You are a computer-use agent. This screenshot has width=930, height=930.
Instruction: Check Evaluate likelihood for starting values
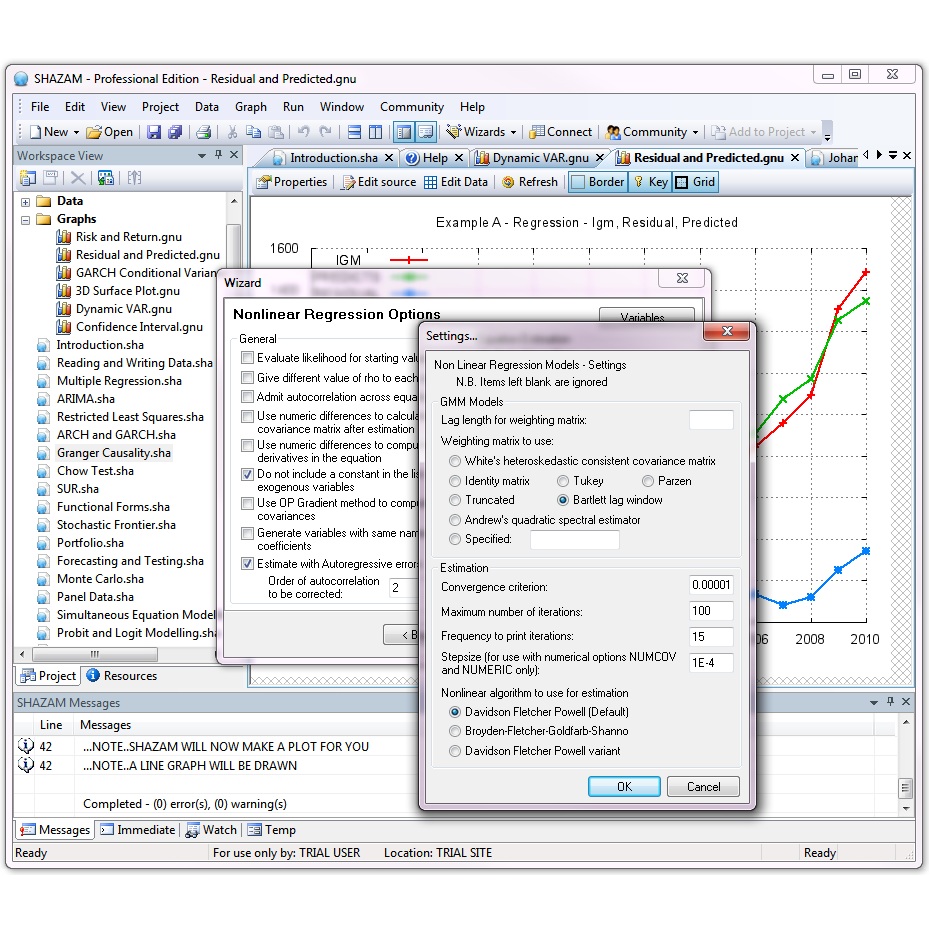247,358
